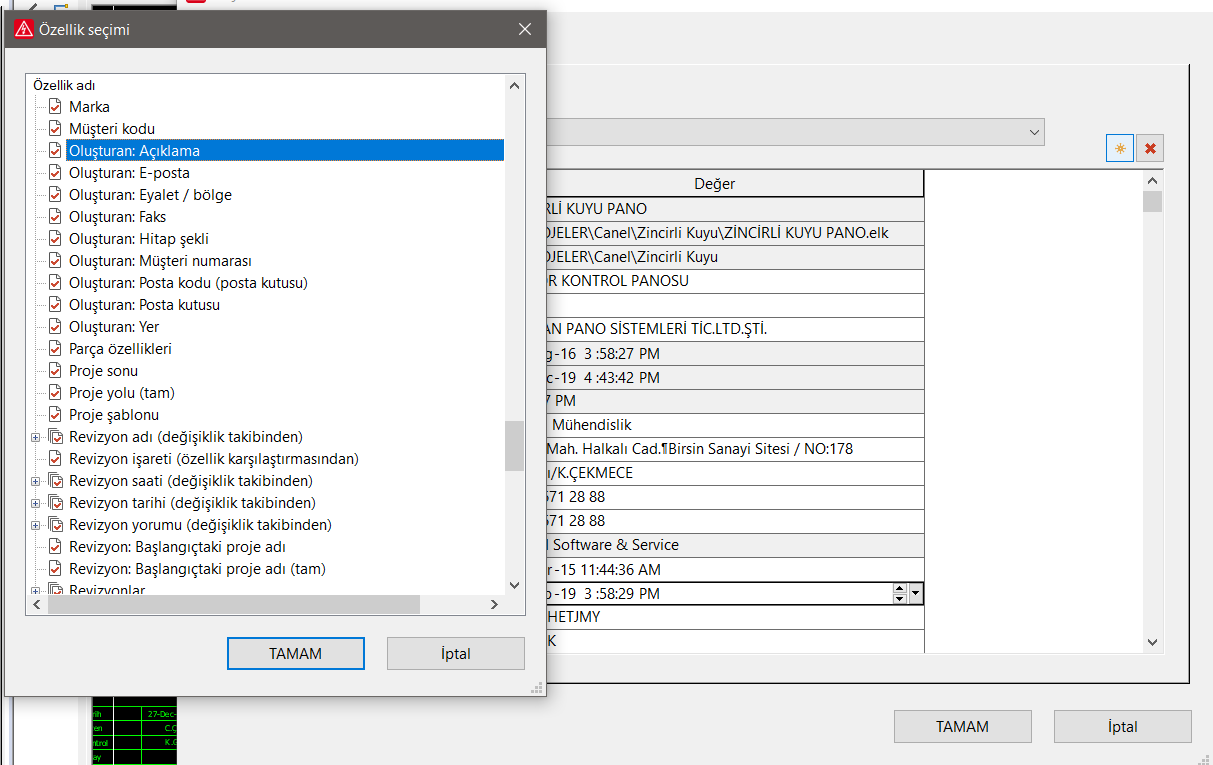Image resolution: width=1213 pixels, height=765 pixels.
Task: Click the stacked icon of Revizyon adı
Action: pyautogui.click(x=56, y=436)
